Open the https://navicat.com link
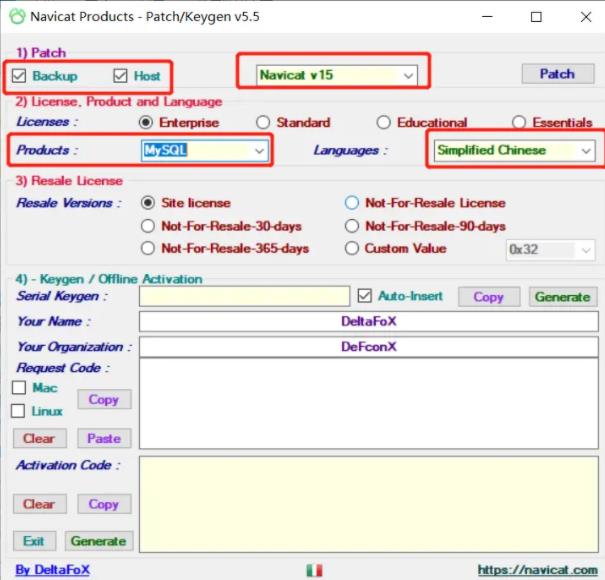 (x=537, y=570)
